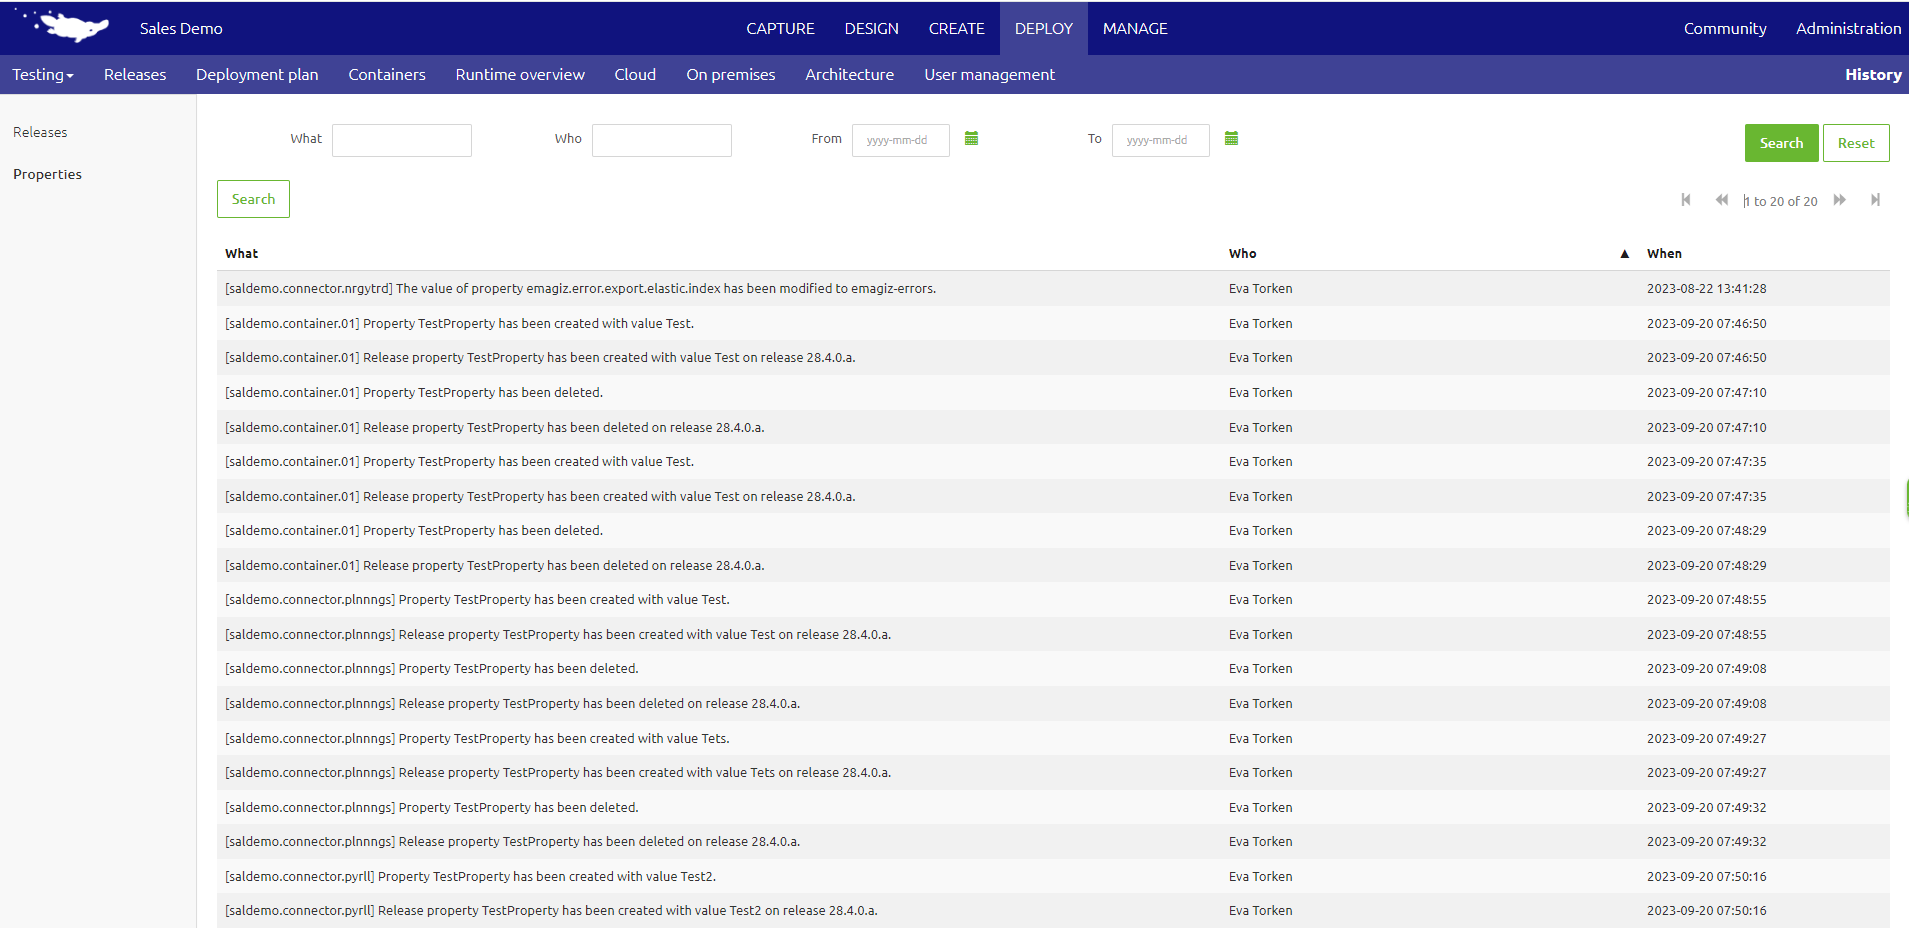1909x928 pixels.
Task: Select Properties in the left sidebar
Action: 47,173
